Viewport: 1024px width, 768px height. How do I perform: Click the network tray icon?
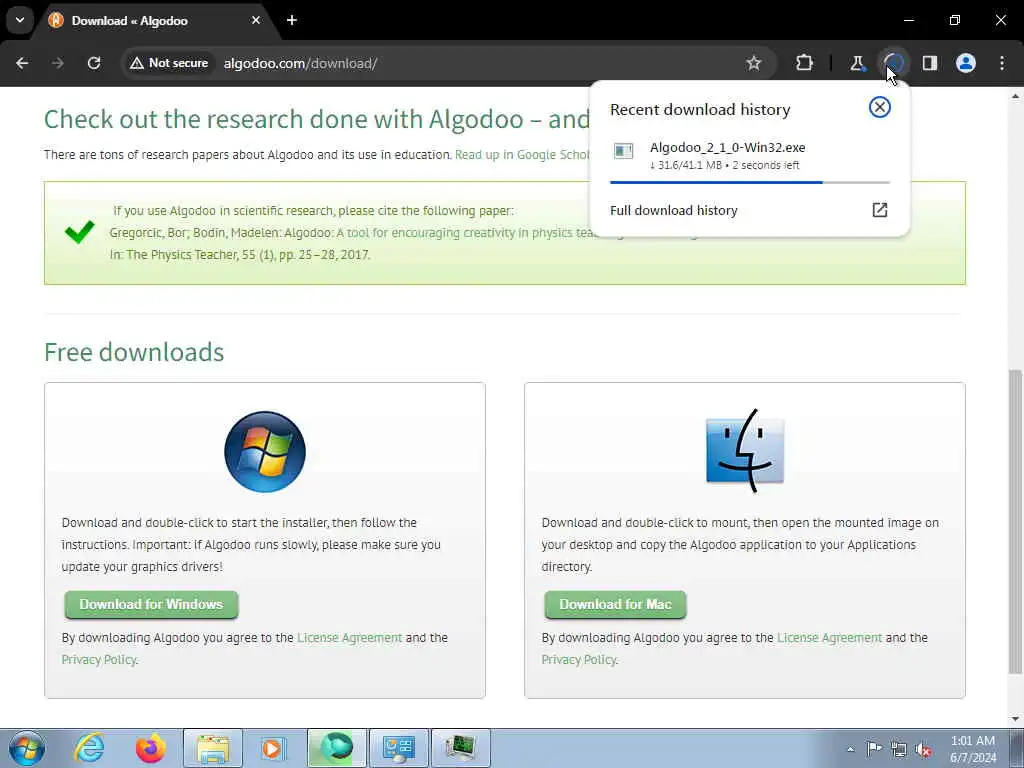coord(899,749)
